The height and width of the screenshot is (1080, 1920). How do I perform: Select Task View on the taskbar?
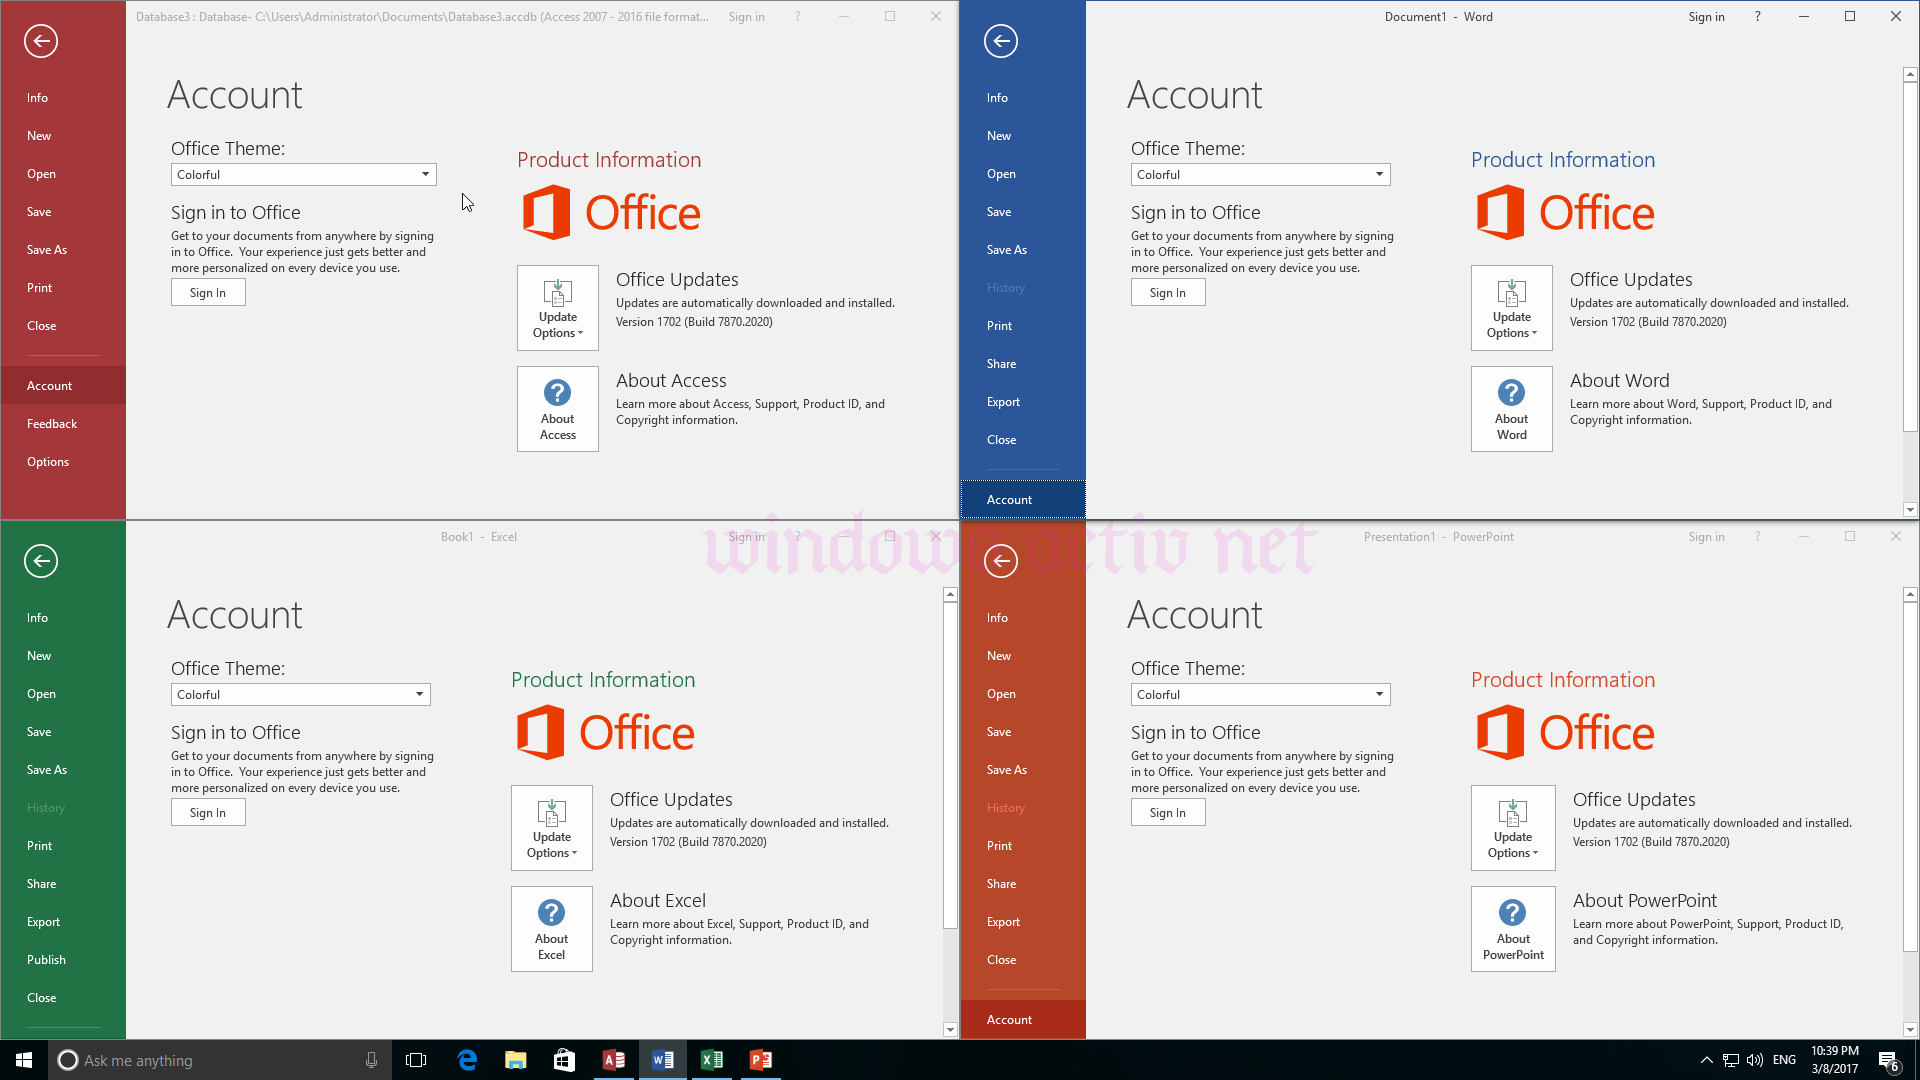416,1059
